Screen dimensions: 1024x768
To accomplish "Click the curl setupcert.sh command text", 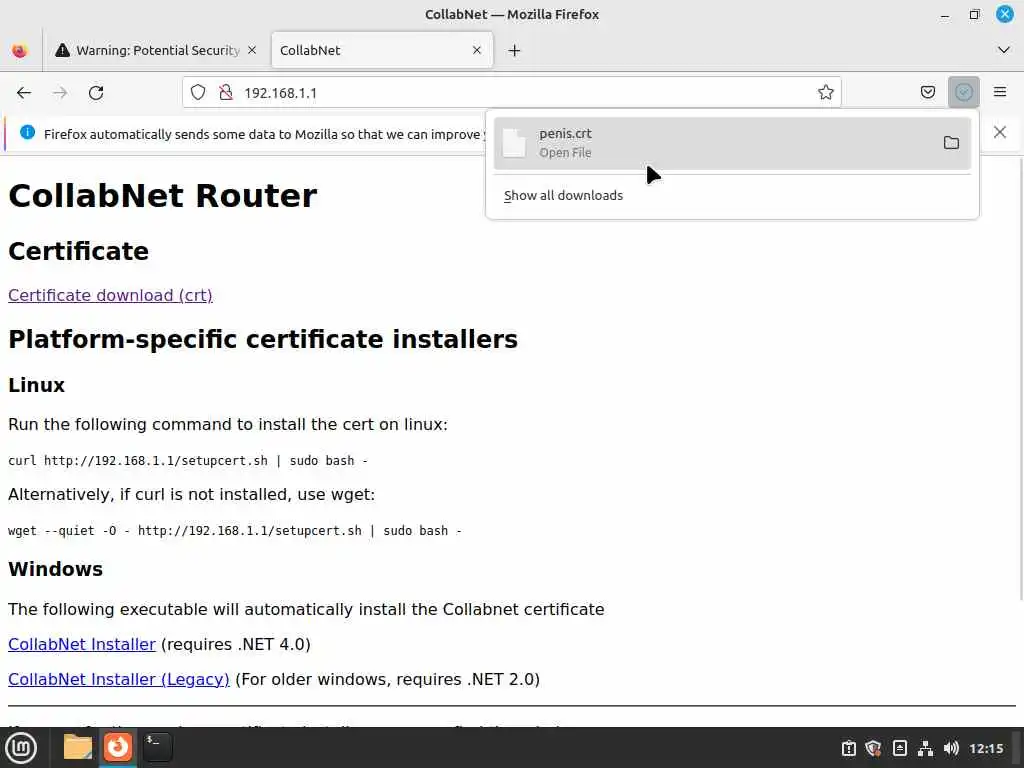I will [x=187, y=460].
